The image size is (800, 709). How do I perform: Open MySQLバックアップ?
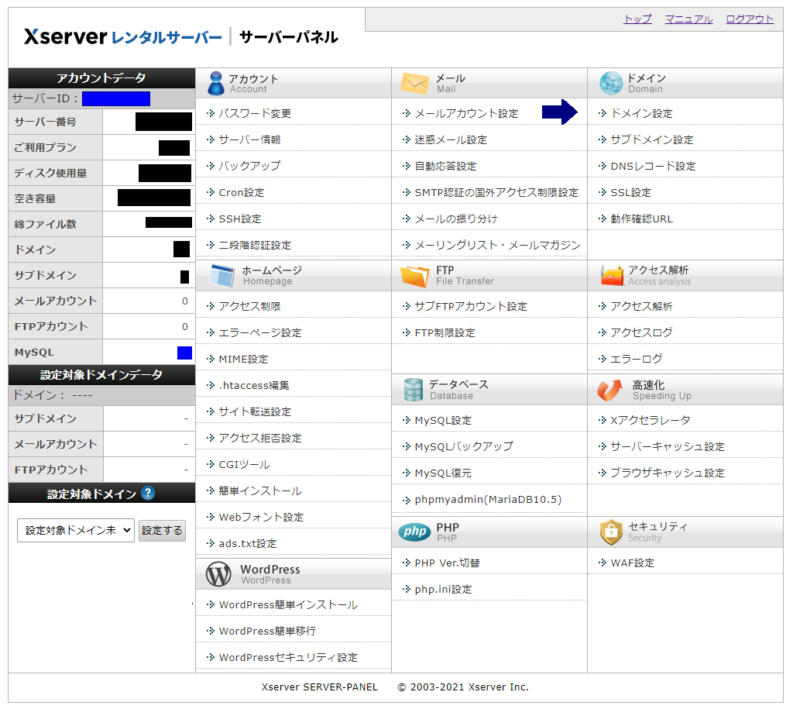tap(463, 446)
